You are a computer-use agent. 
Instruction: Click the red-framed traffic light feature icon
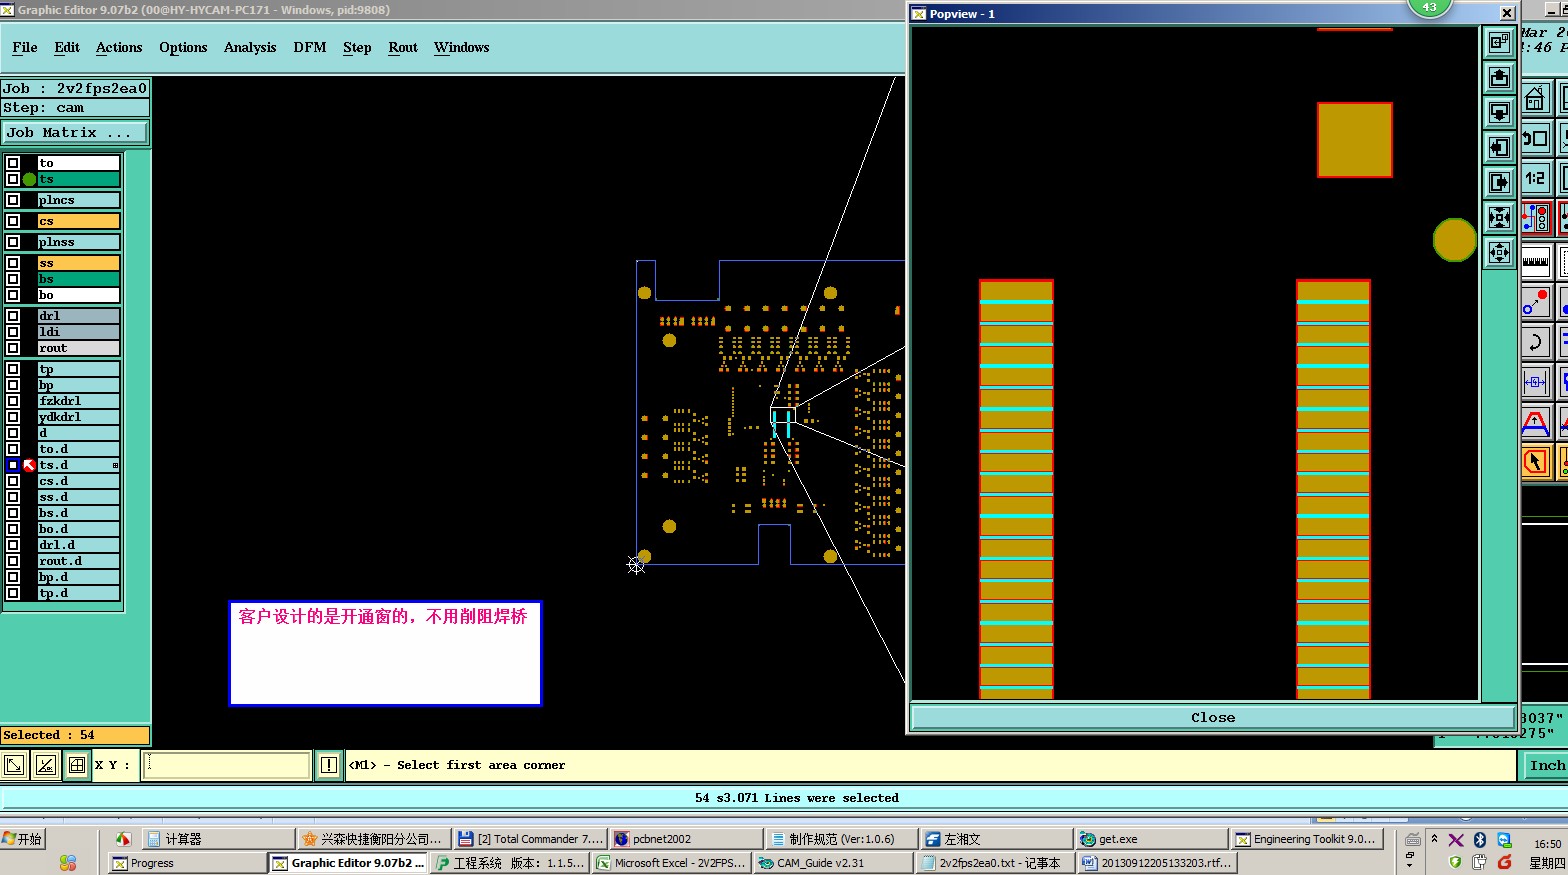click(1536, 218)
